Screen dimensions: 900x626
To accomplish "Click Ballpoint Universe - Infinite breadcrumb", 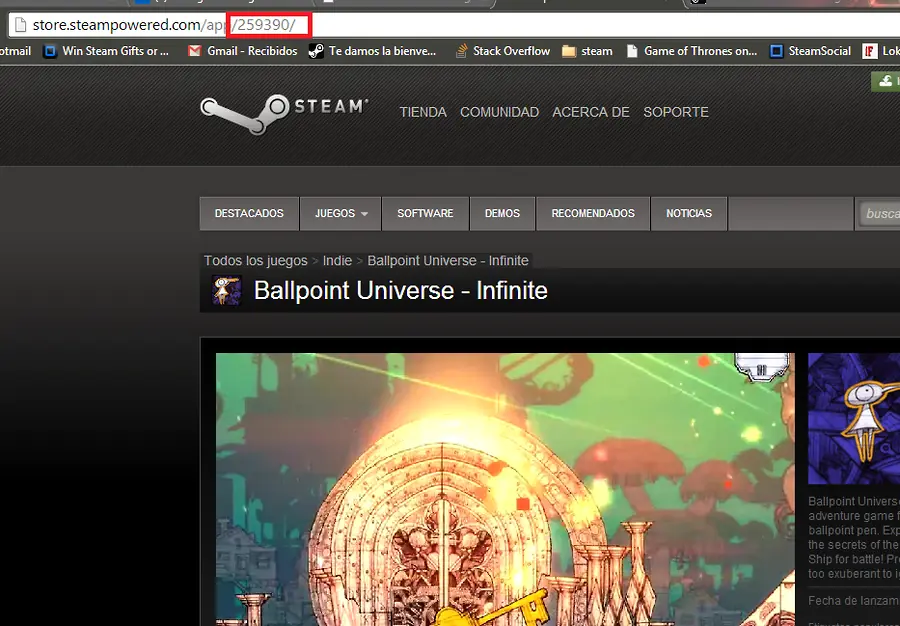I will 448,260.
